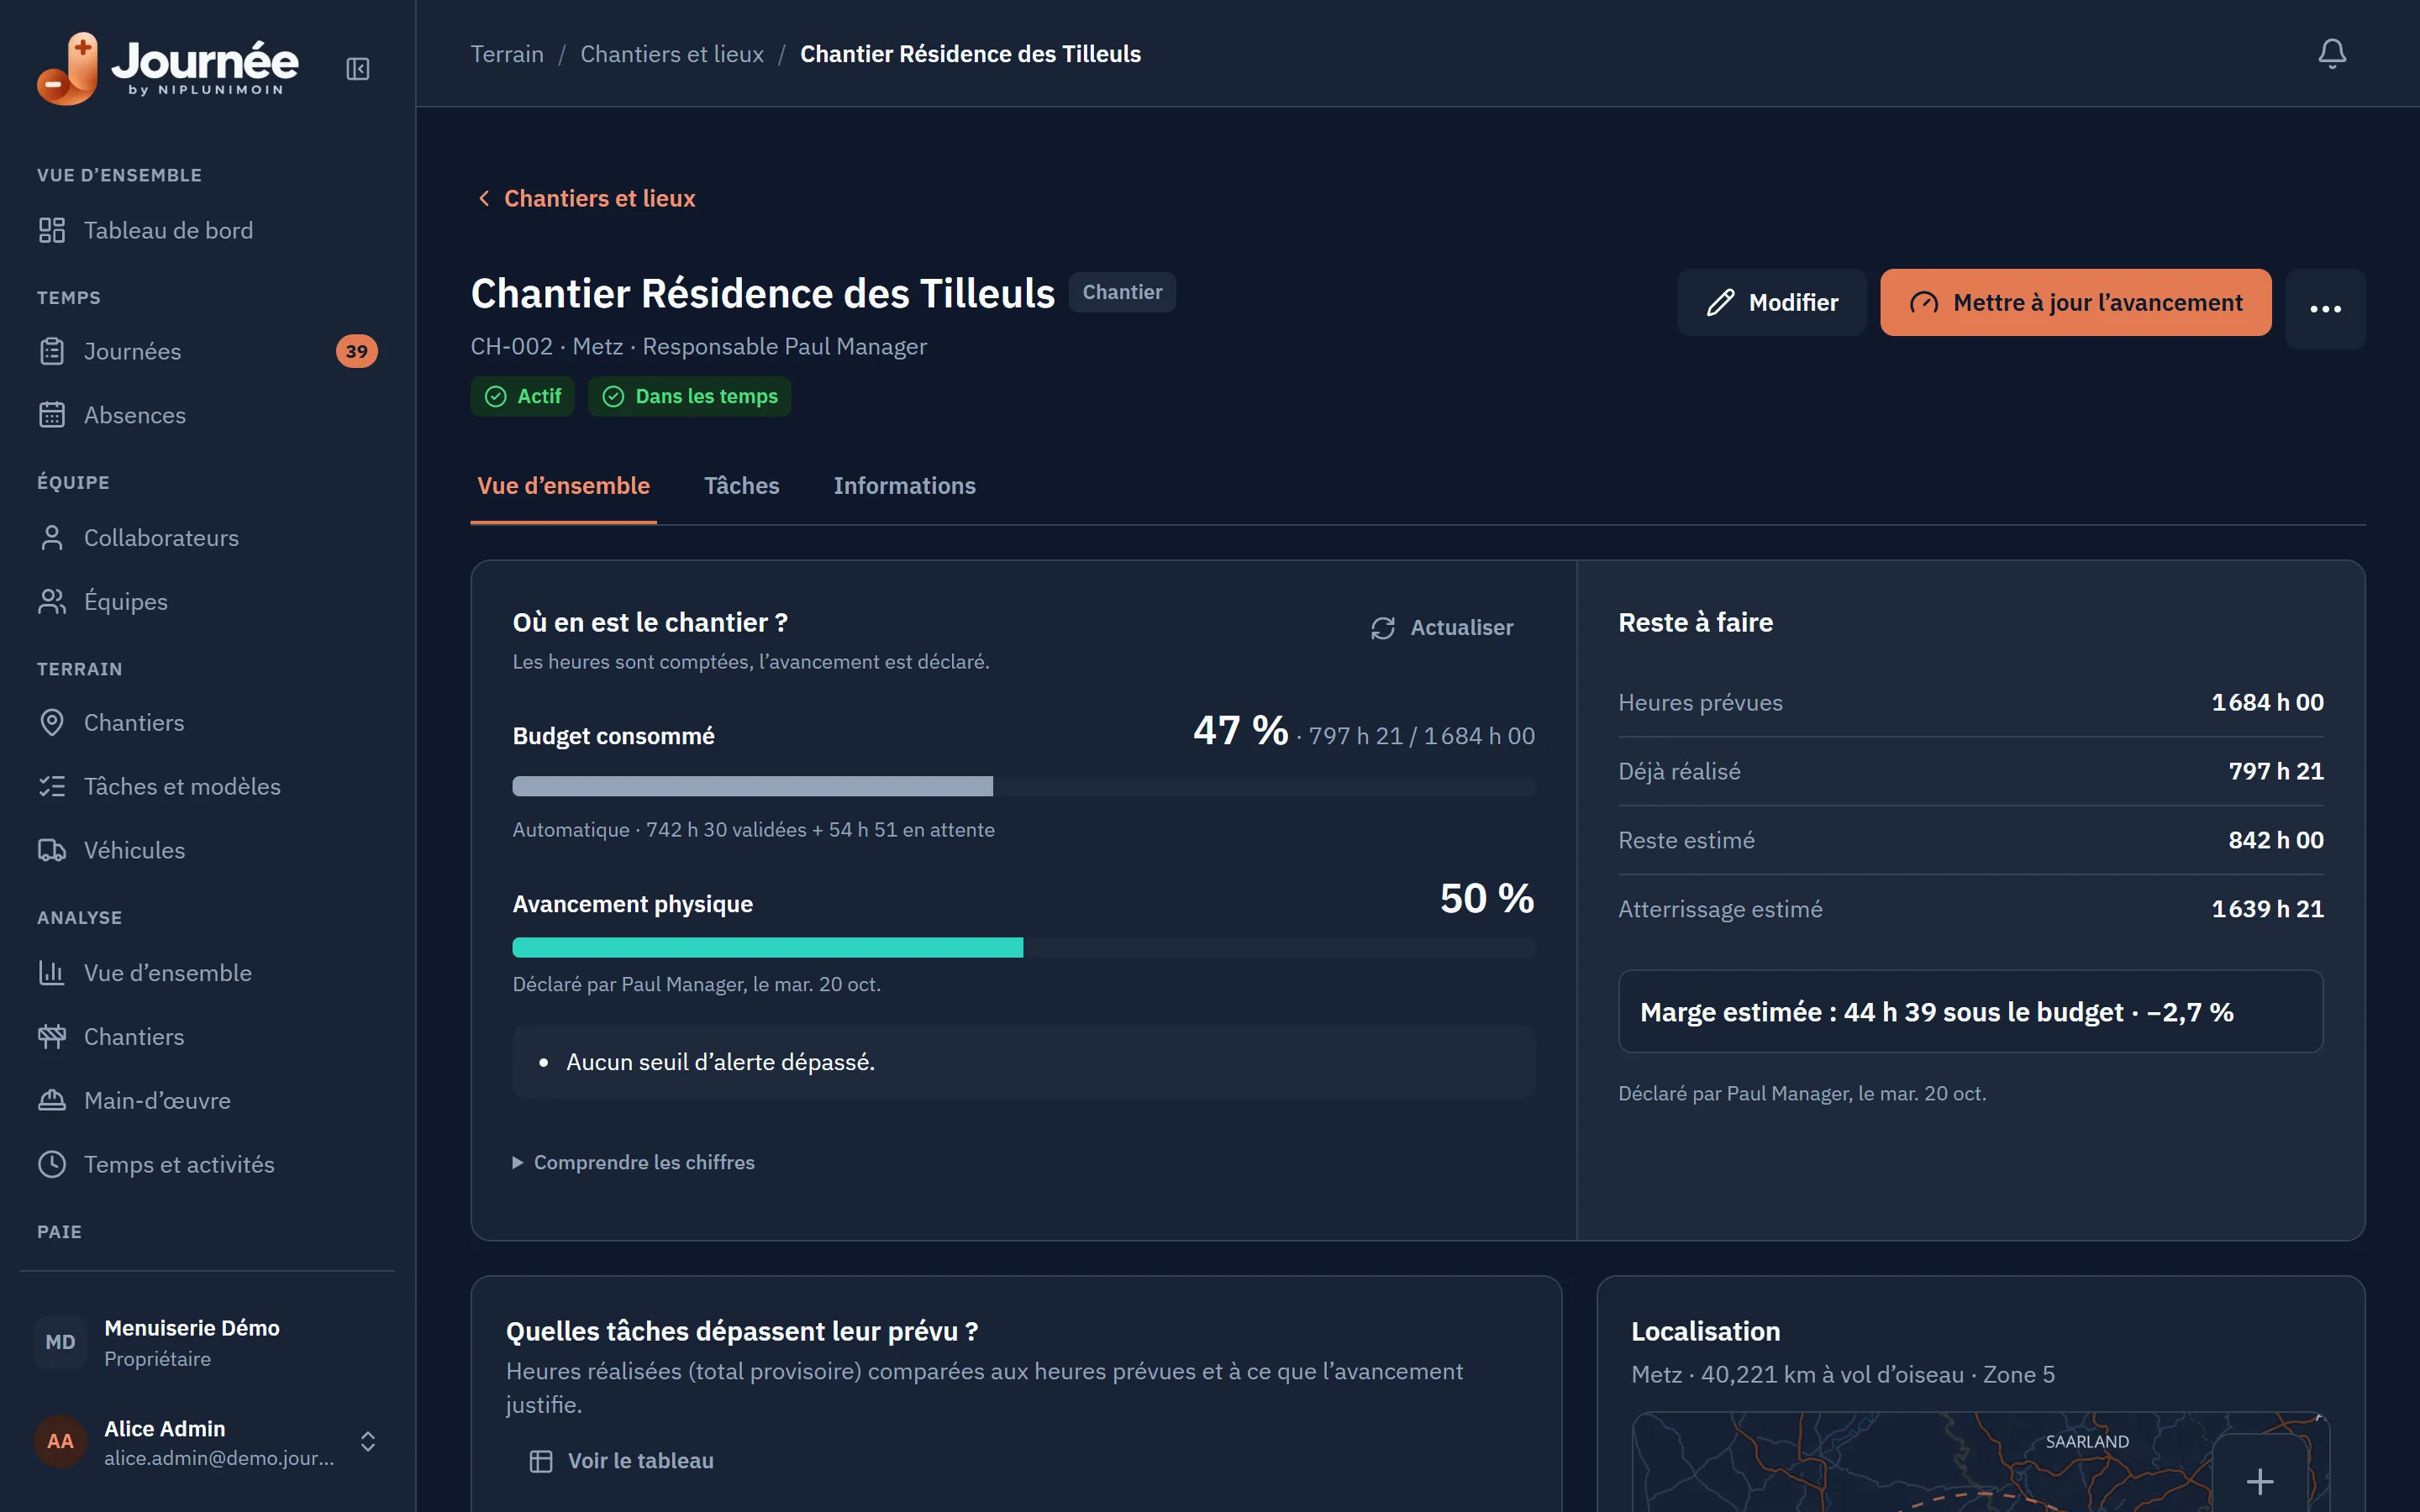The height and width of the screenshot is (1512, 2420).
Task: Open notifications bell
Action: [x=2331, y=53]
